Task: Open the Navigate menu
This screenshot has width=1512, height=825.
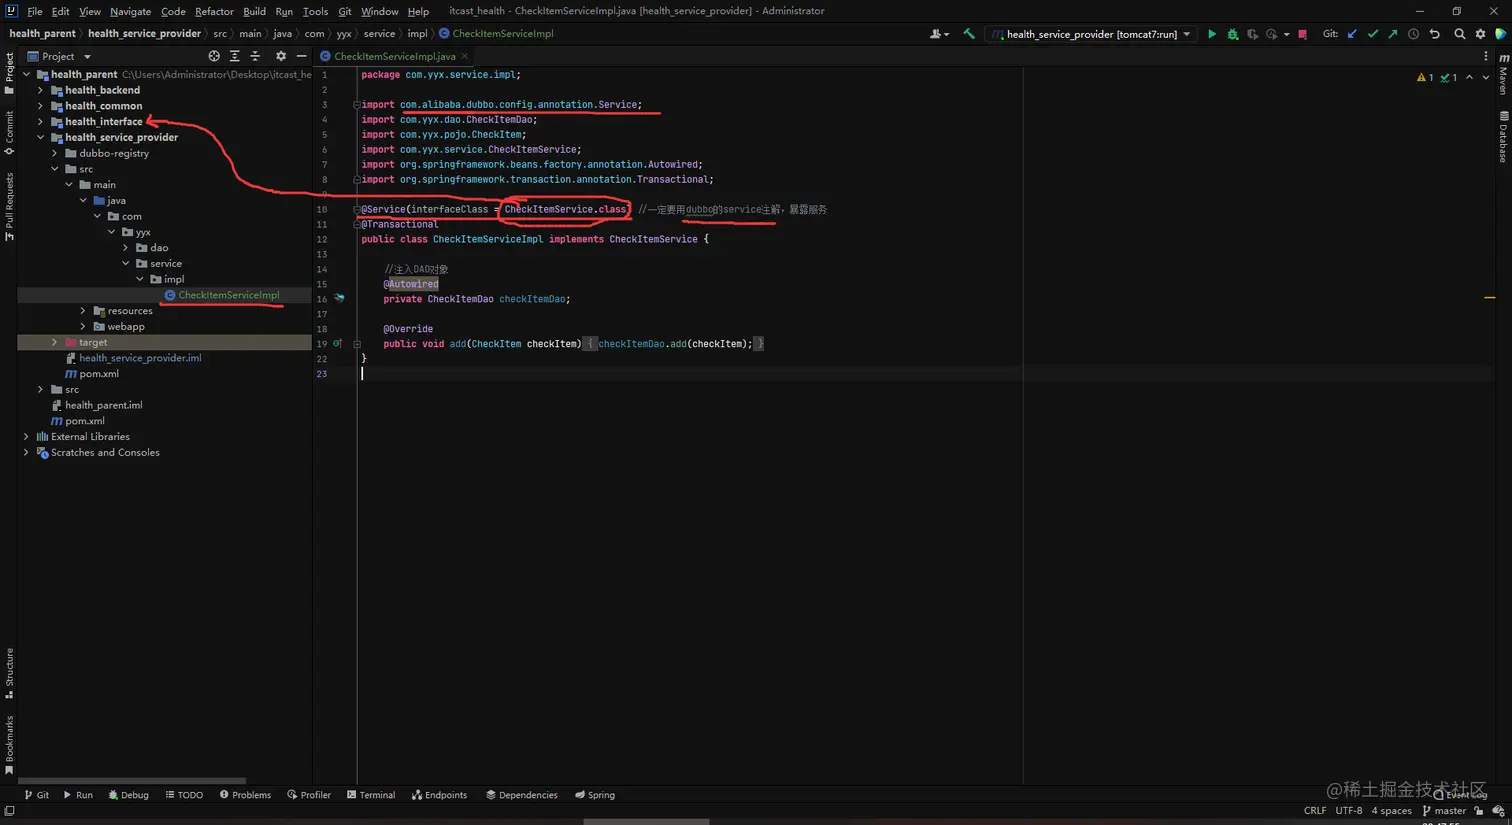Action: click(x=130, y=11)
